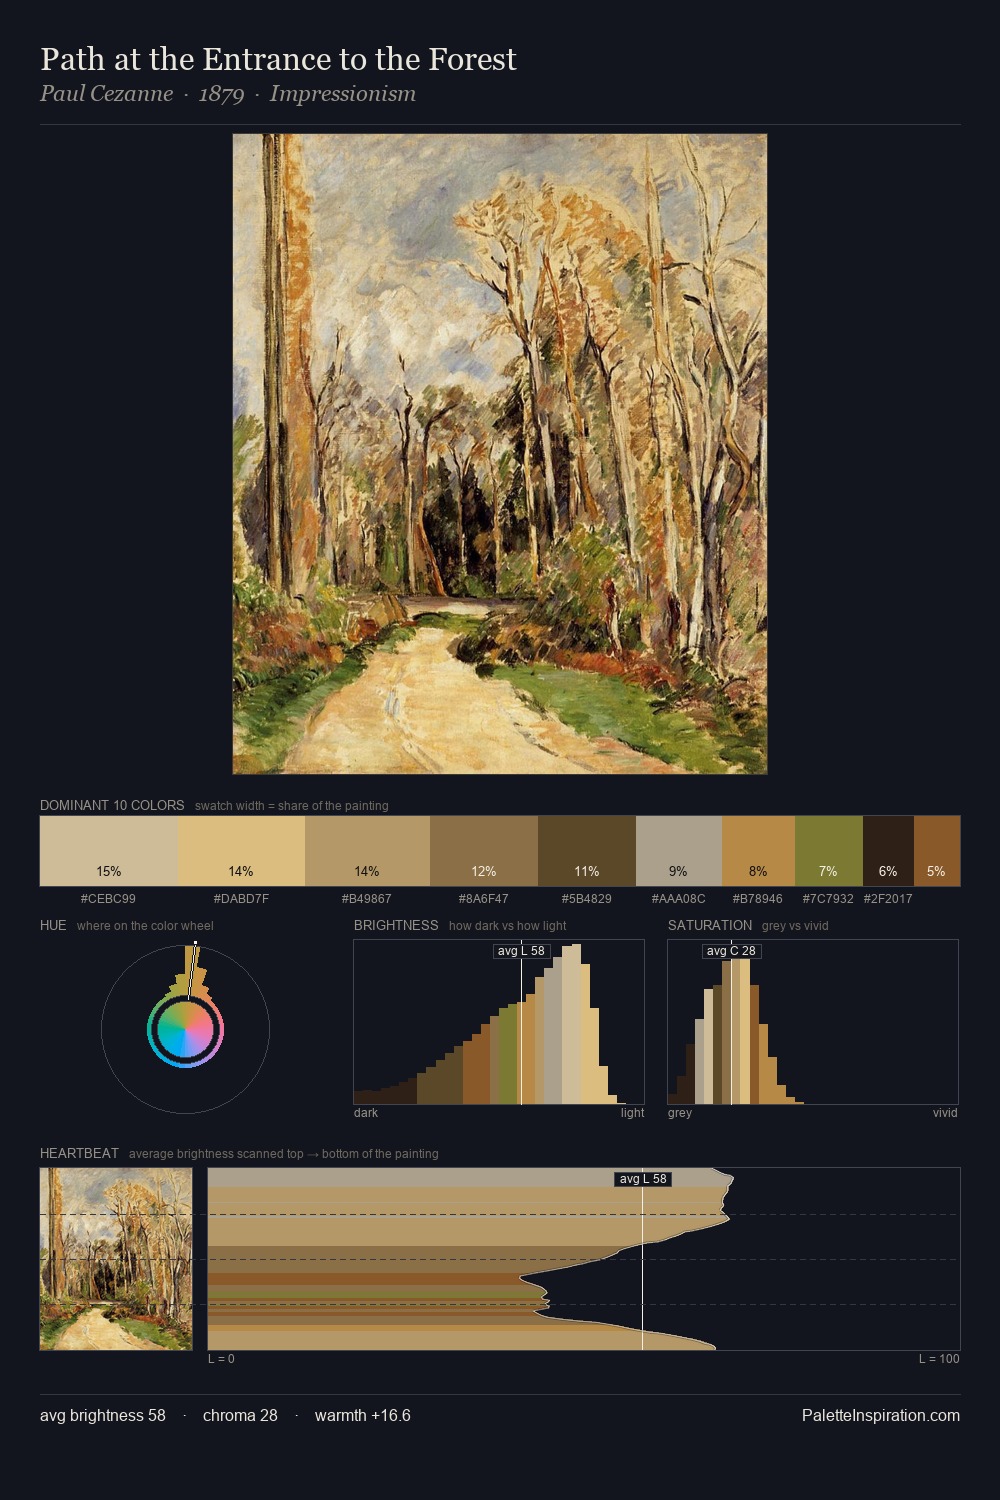The image size is (1000, 1500).
Task: Click 'swatch width = share of the painting' caption
Action: 292,806
